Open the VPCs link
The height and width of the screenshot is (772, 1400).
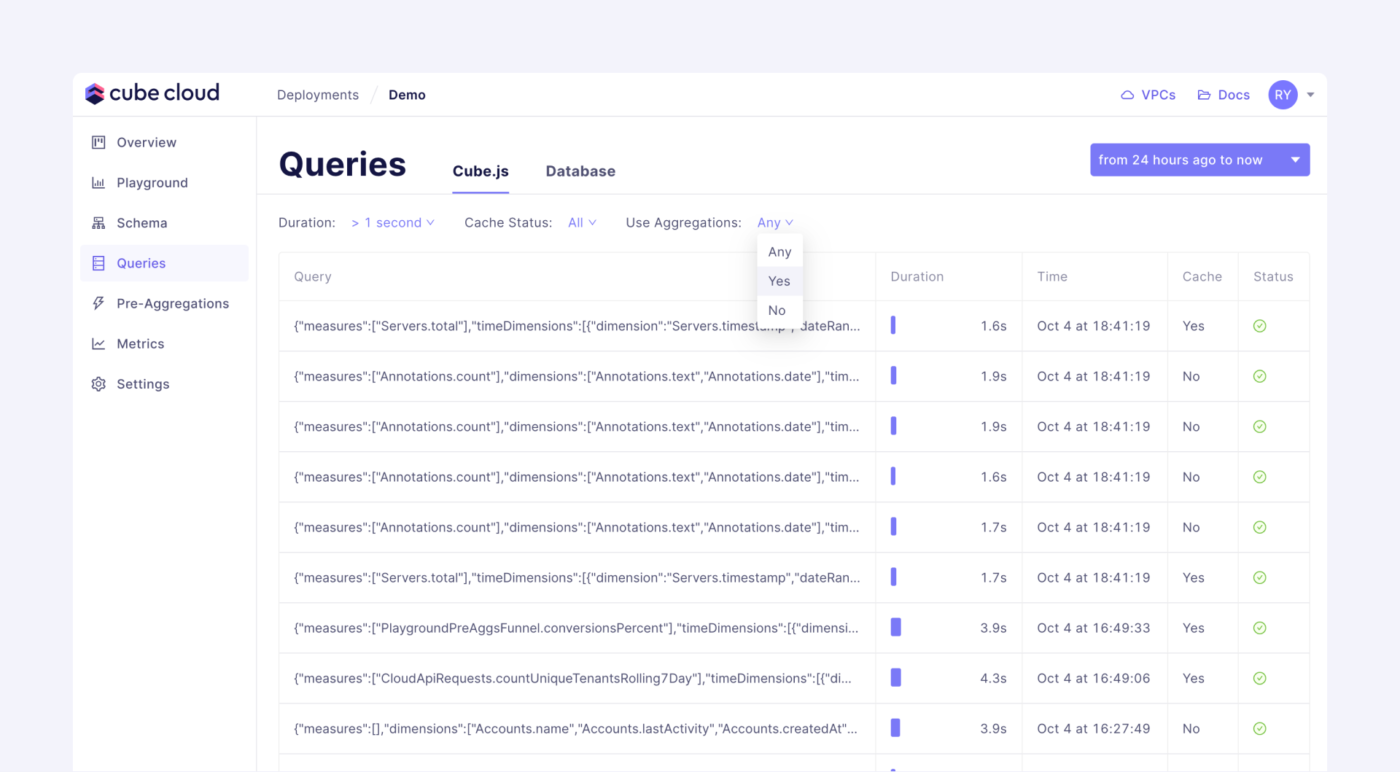point(1148,95)
